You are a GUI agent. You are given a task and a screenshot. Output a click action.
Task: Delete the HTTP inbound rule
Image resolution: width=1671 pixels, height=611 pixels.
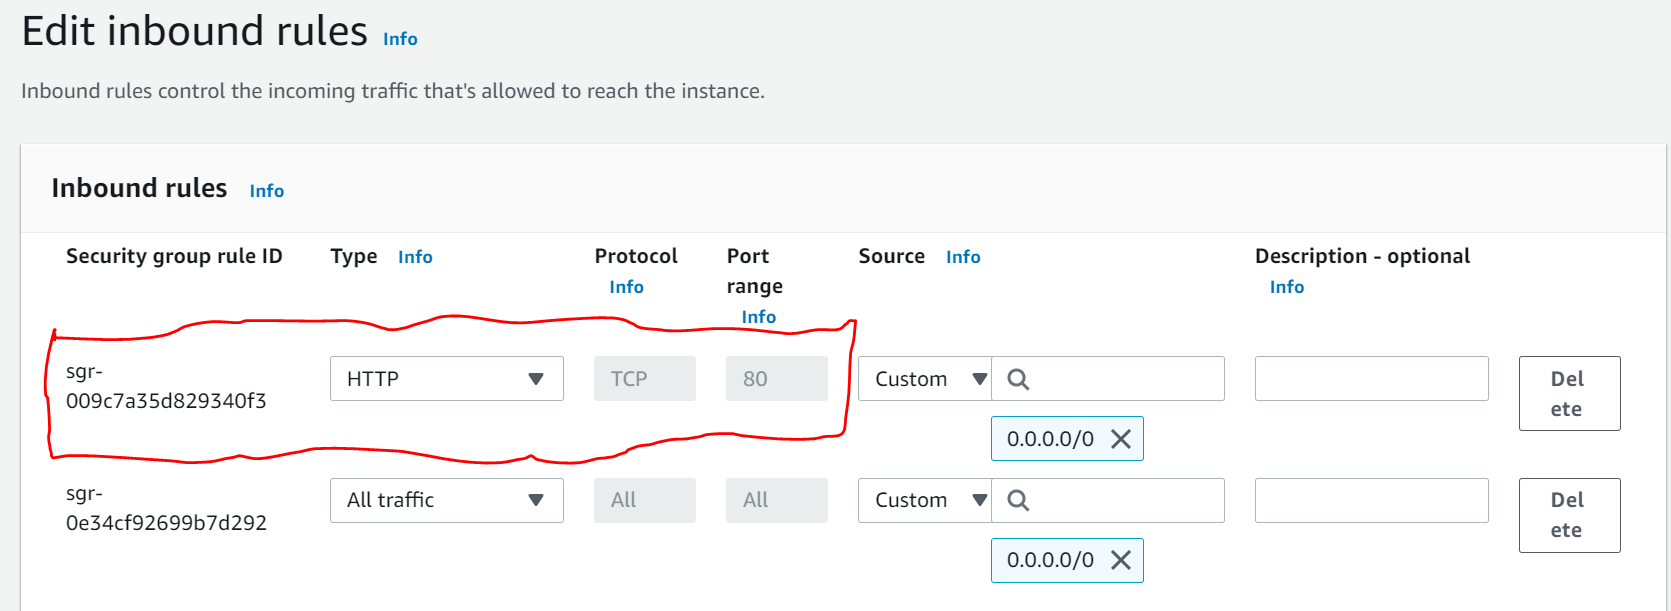(1569, 394)
